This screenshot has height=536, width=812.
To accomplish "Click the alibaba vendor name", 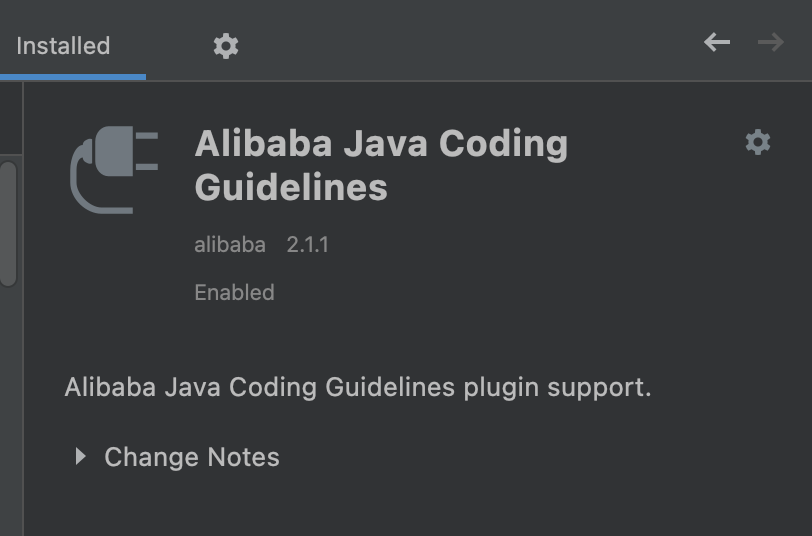I will [x=230, y=244].
